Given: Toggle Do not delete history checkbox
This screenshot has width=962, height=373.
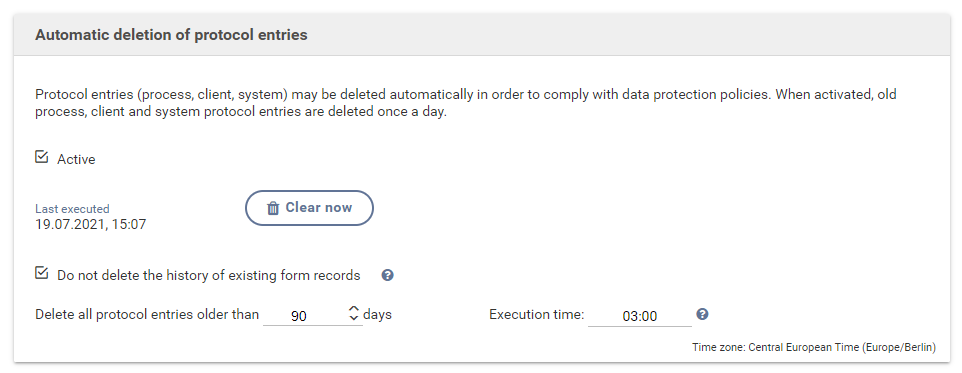Looking at the screenshot, I should 41,273.
